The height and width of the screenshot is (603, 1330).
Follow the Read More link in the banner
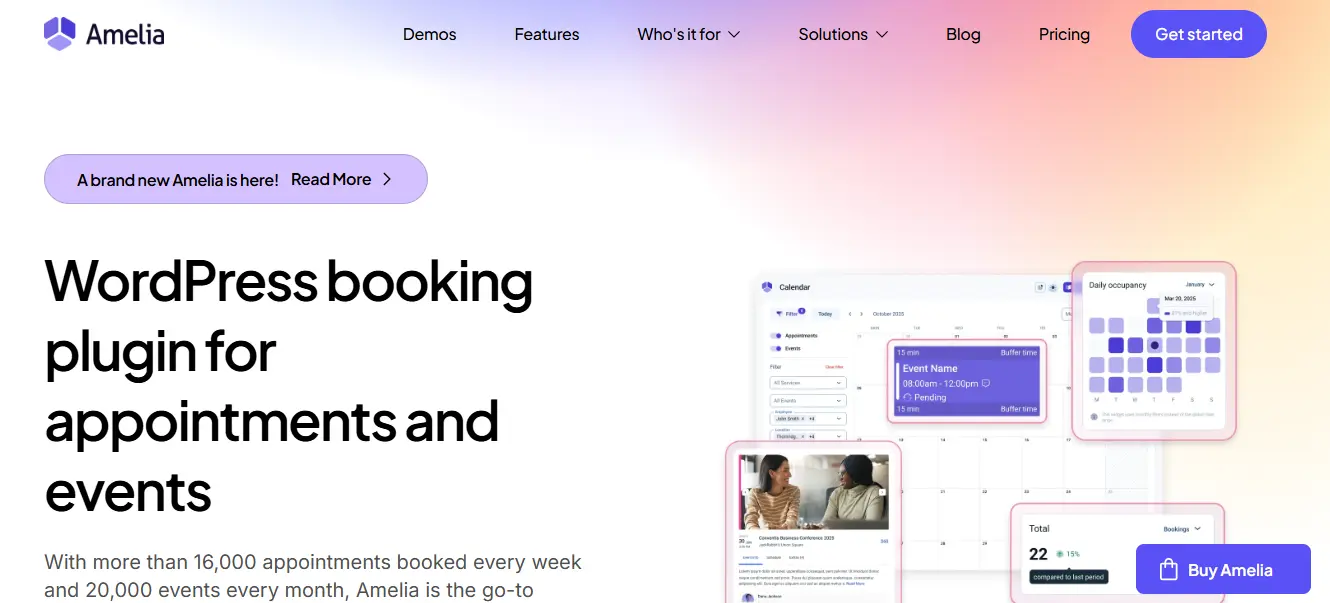pyautogui.click(x=331, y=179)
